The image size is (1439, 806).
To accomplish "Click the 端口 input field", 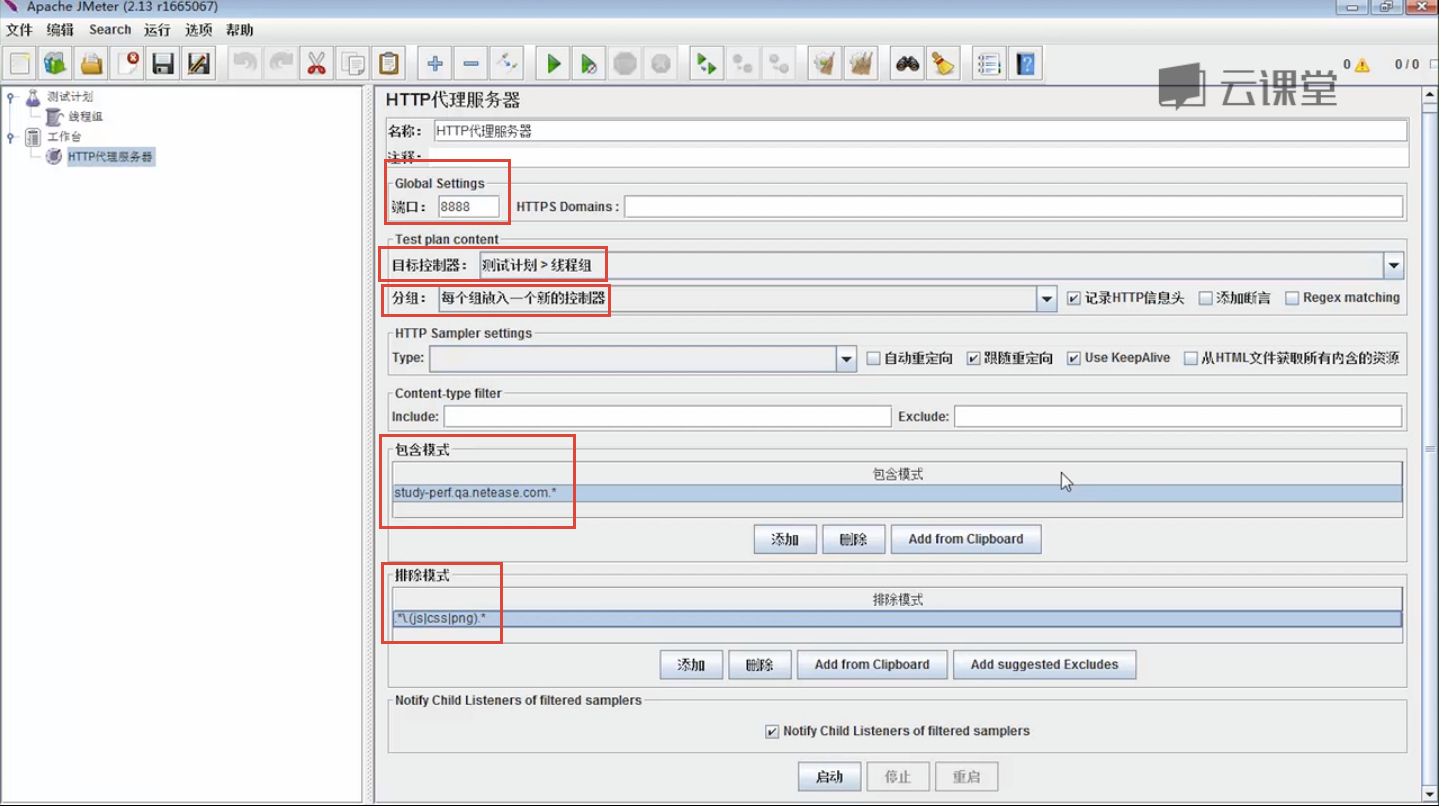I will [x=468, y=207].
